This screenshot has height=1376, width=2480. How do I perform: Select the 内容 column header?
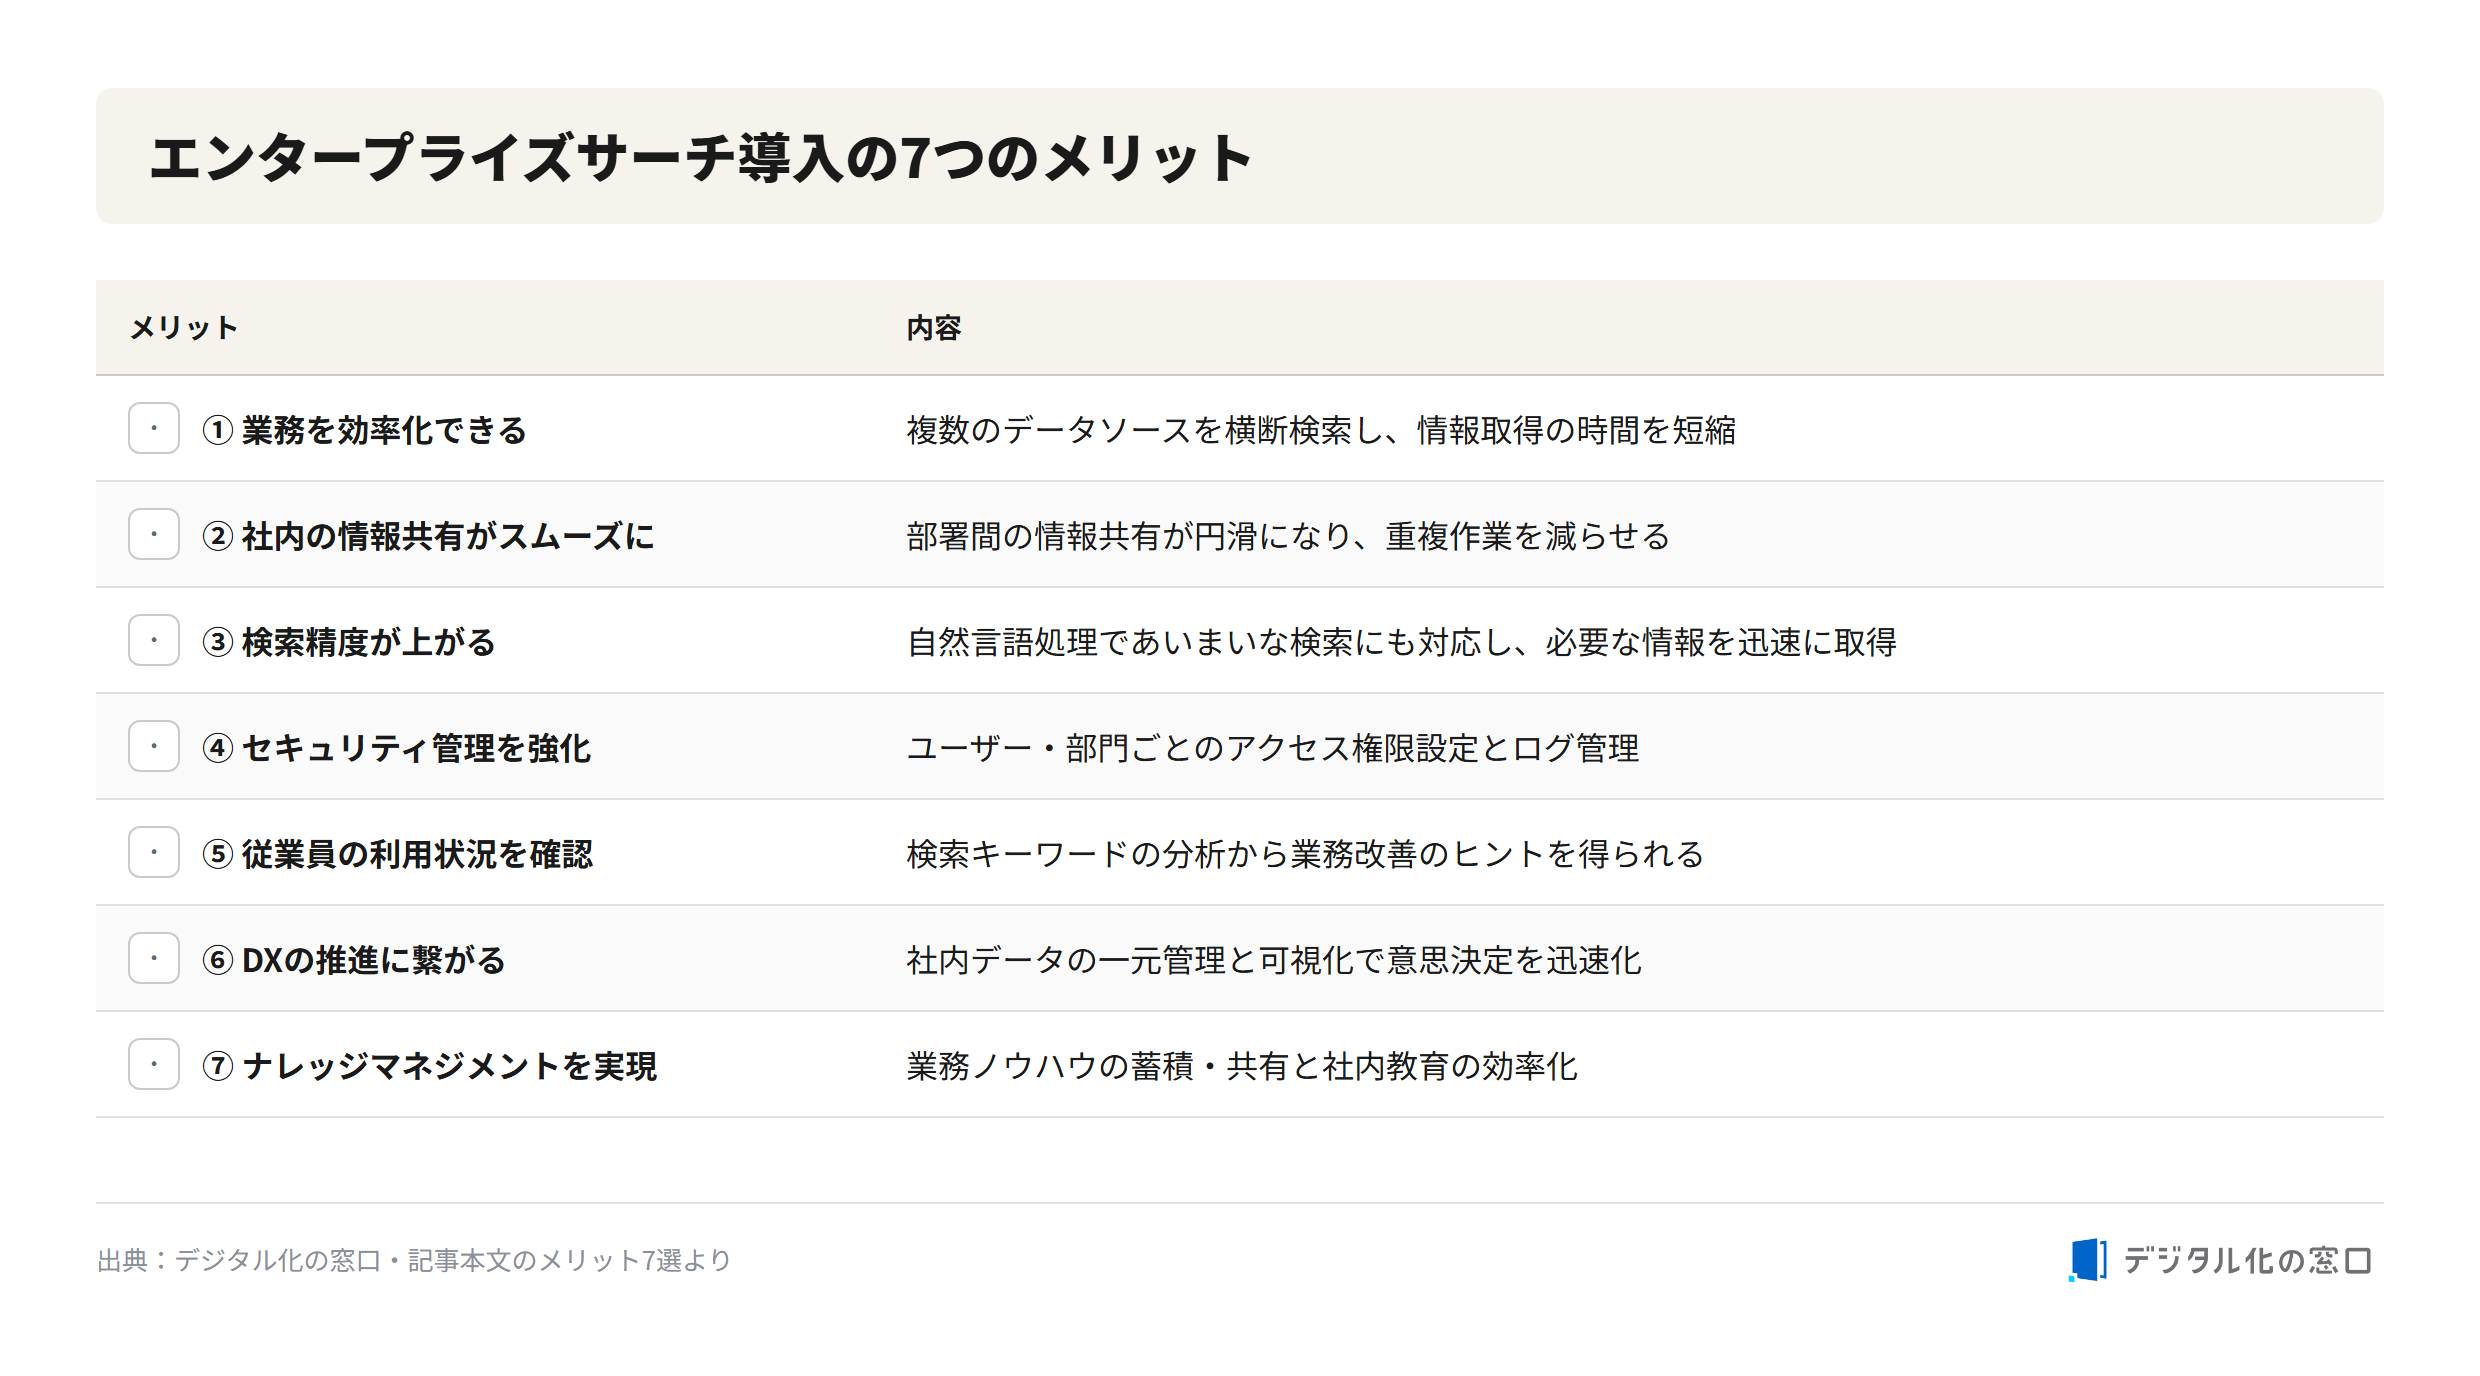934,328
